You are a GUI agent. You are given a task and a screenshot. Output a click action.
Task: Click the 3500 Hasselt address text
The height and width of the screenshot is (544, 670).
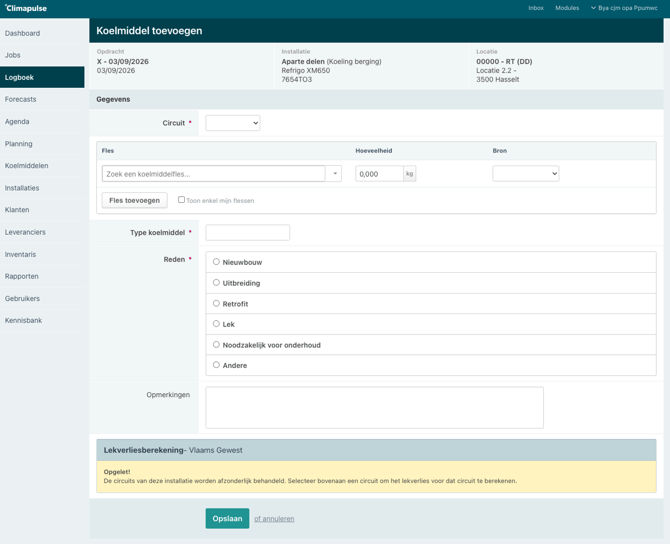[x=498, y=79]
